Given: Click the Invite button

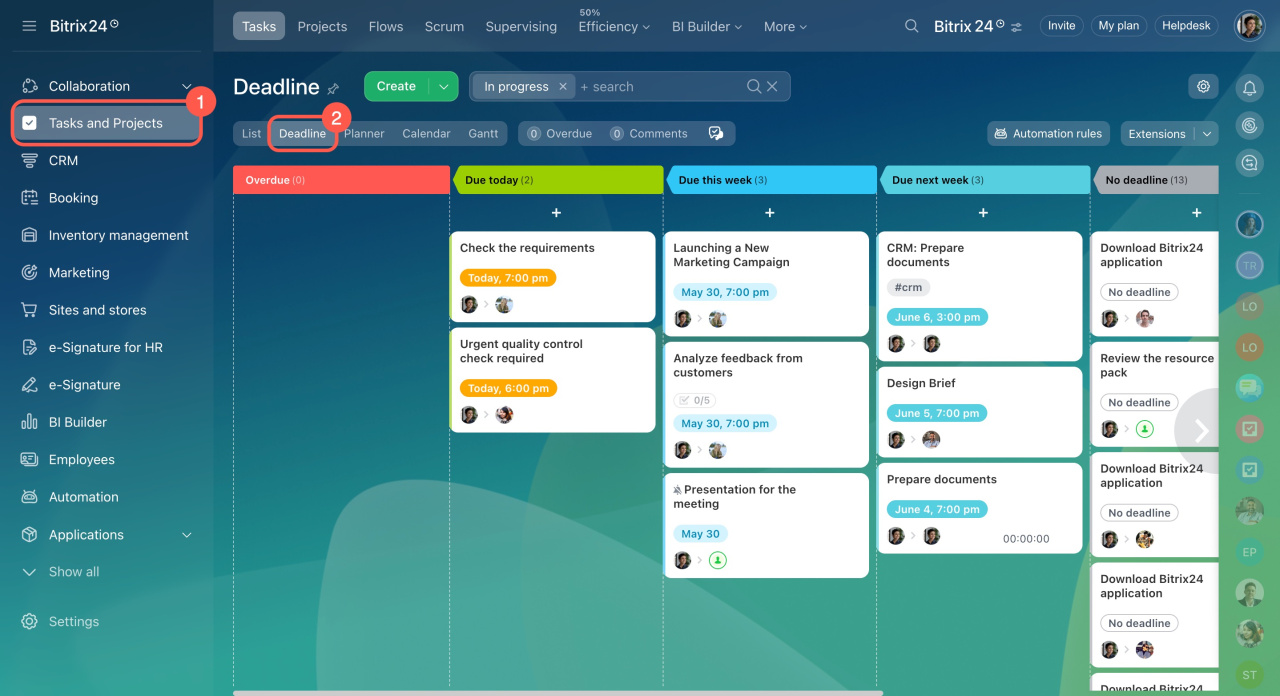Looking at the screenshot, I should pos(1061,26).
